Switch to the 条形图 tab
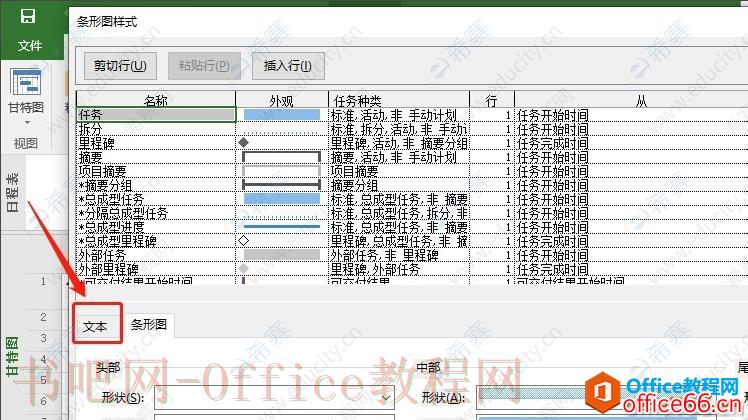This screenshot has width=748, height=420. tap(149, 325)
